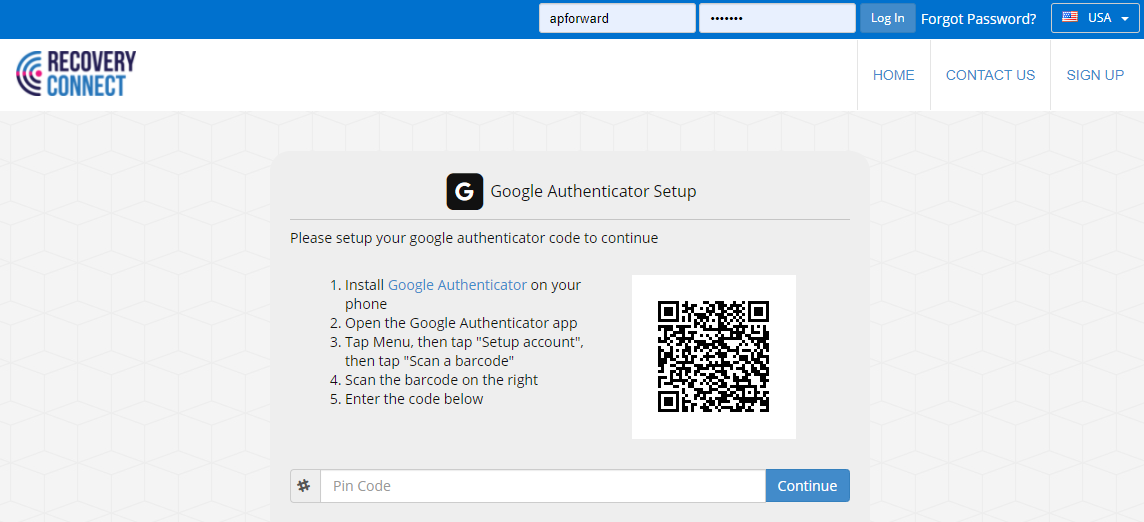This screenshot has height=522, width=1144.
Task: Focus the password field in header
Action: pyautogui.click(x=777, y=18)
